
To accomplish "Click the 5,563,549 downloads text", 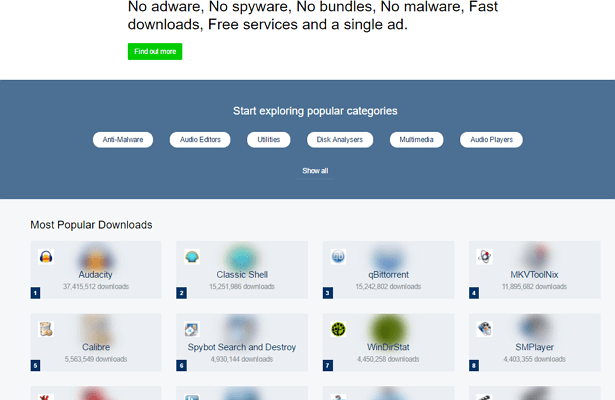I will coord(96,359).
